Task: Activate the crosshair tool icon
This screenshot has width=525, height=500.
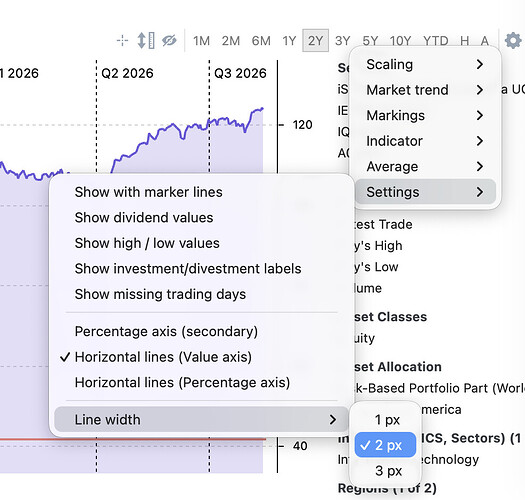Action: tap(122, 41)
